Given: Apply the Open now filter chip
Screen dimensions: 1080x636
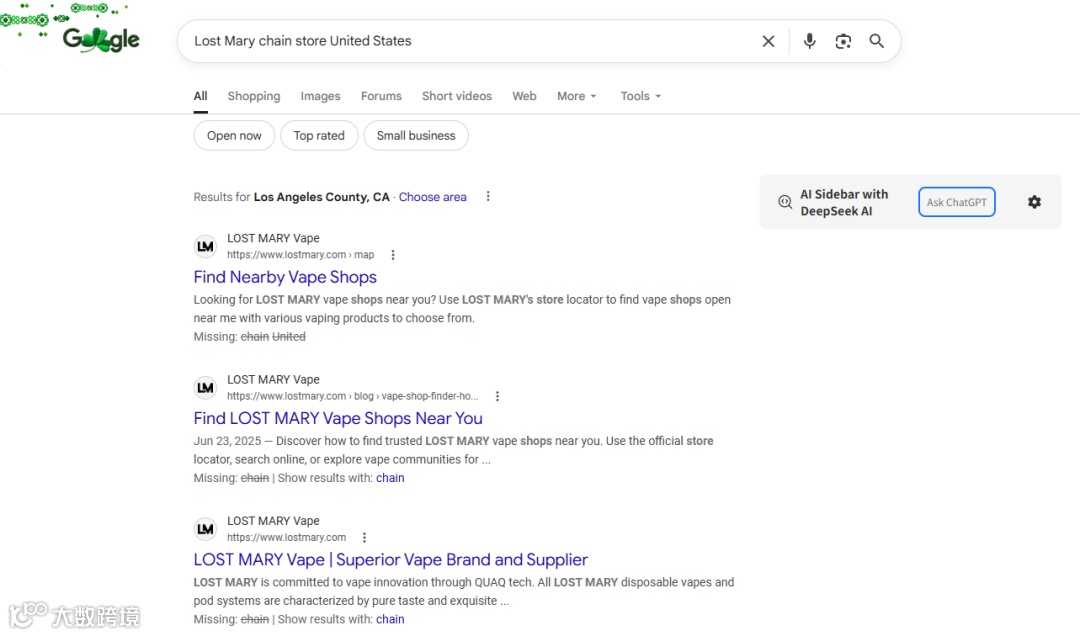Looking at the screenshot, I should pyautogui.click(x=234, y=136).
